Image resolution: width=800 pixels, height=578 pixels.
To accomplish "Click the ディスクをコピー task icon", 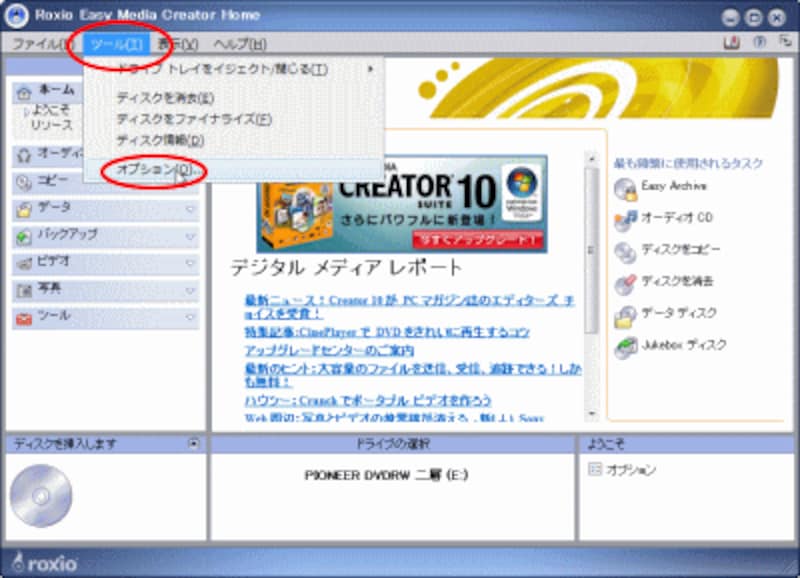I will tap(625, 252).
